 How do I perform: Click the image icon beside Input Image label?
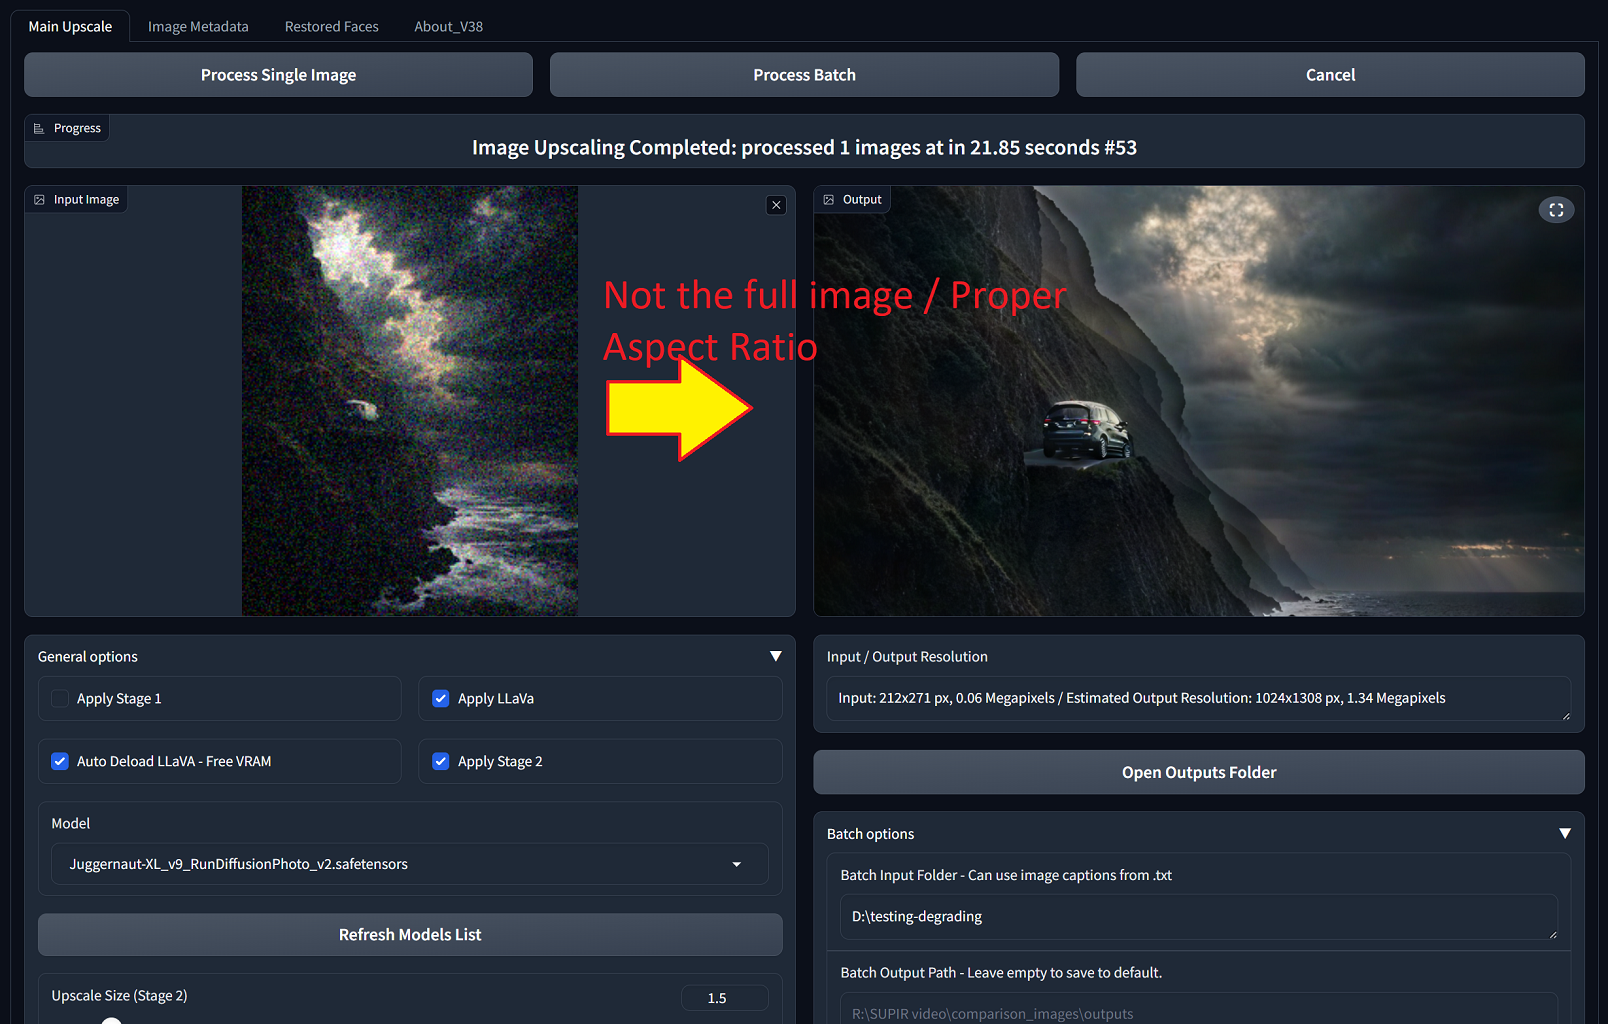pos(39,199)
